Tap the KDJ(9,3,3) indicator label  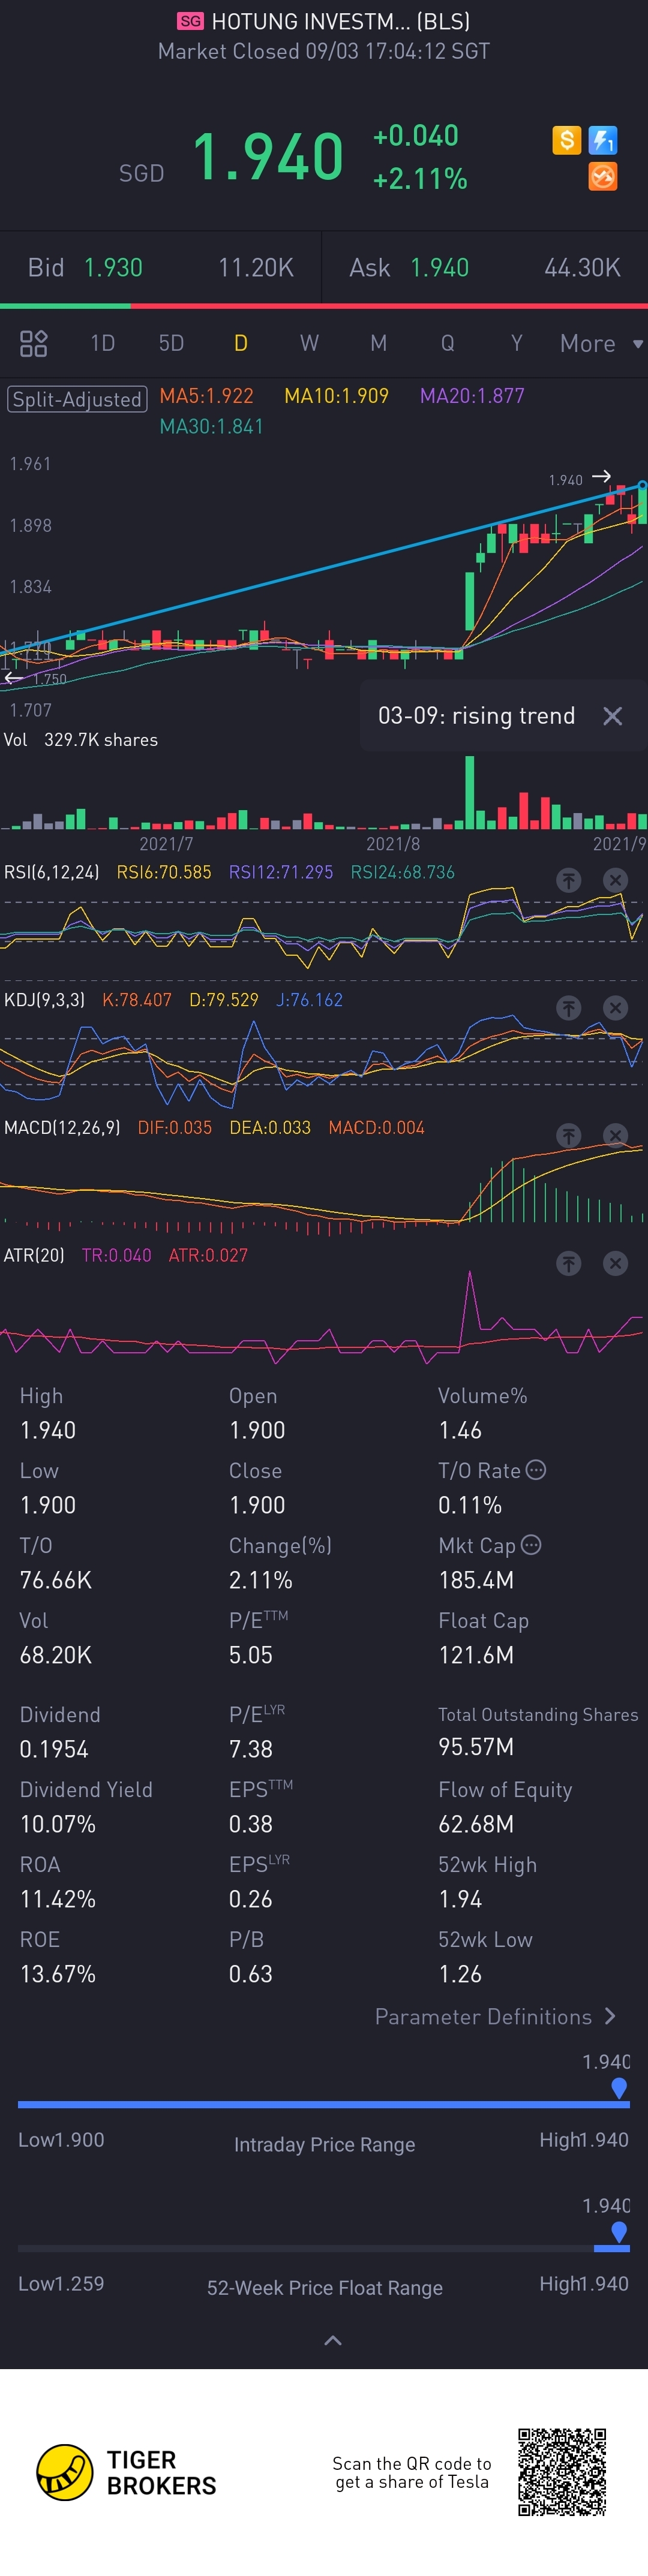pyautogui.click(x=44, y=1000)
